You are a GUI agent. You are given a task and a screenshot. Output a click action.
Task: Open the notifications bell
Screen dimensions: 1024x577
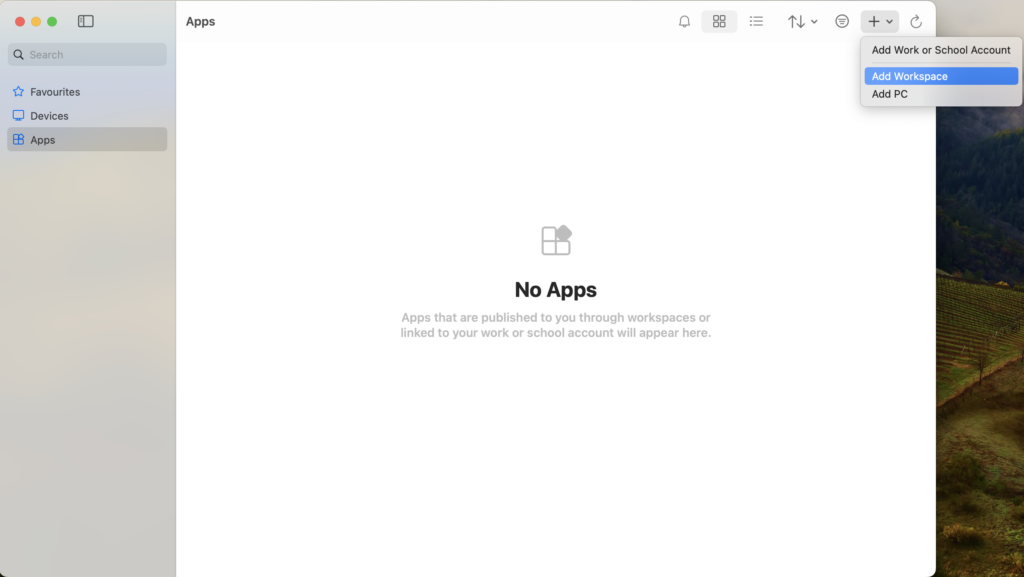pos(684,22)
